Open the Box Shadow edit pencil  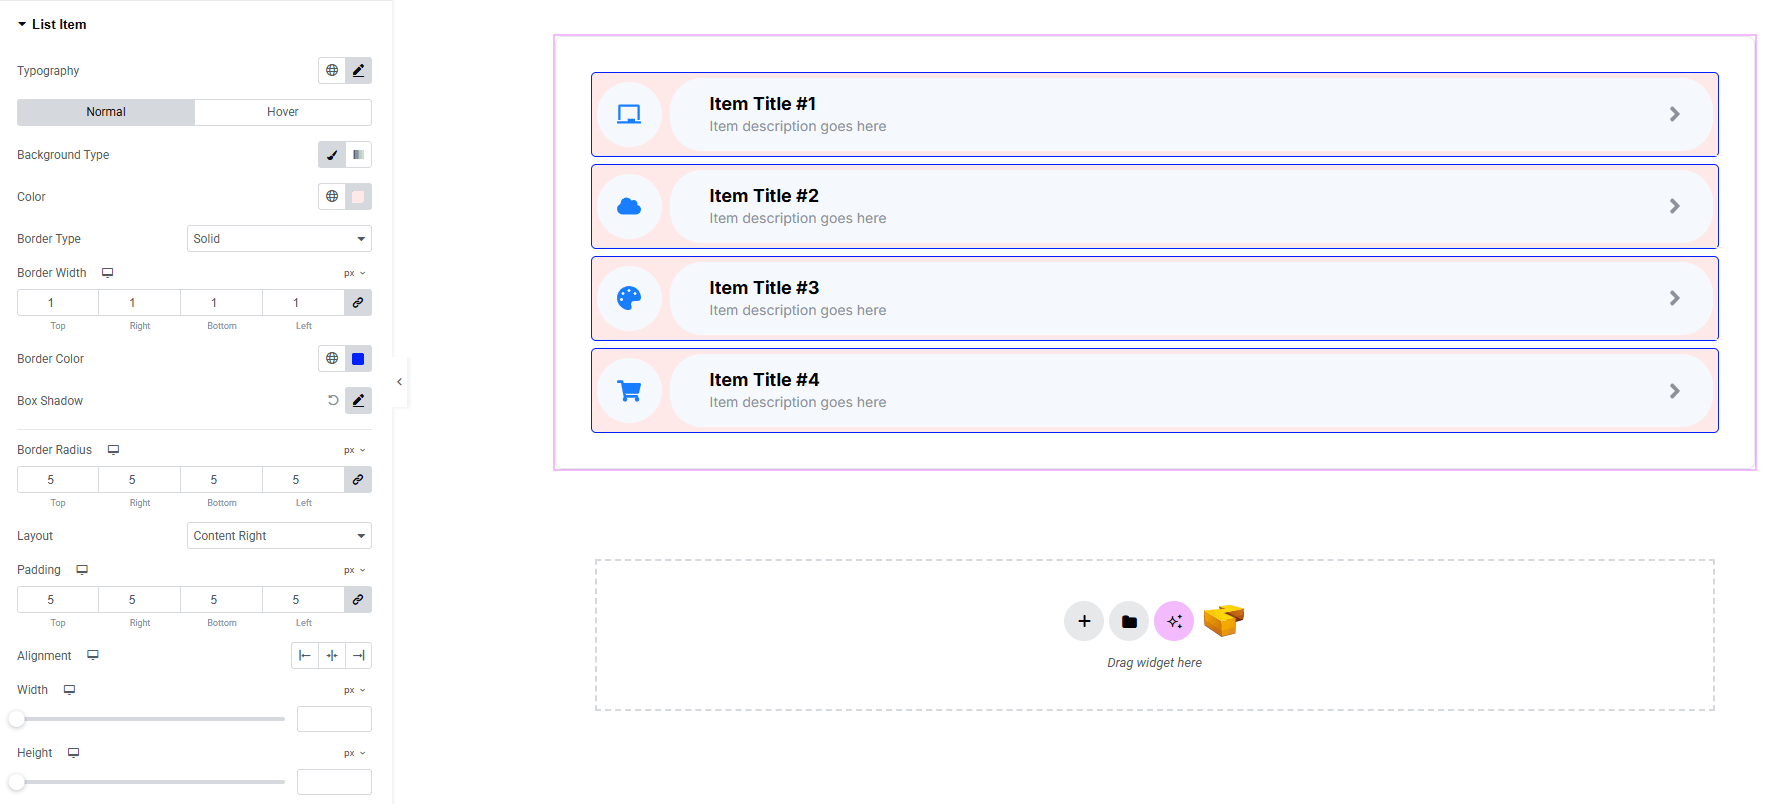pyautogui.click(x=358, y=400)
